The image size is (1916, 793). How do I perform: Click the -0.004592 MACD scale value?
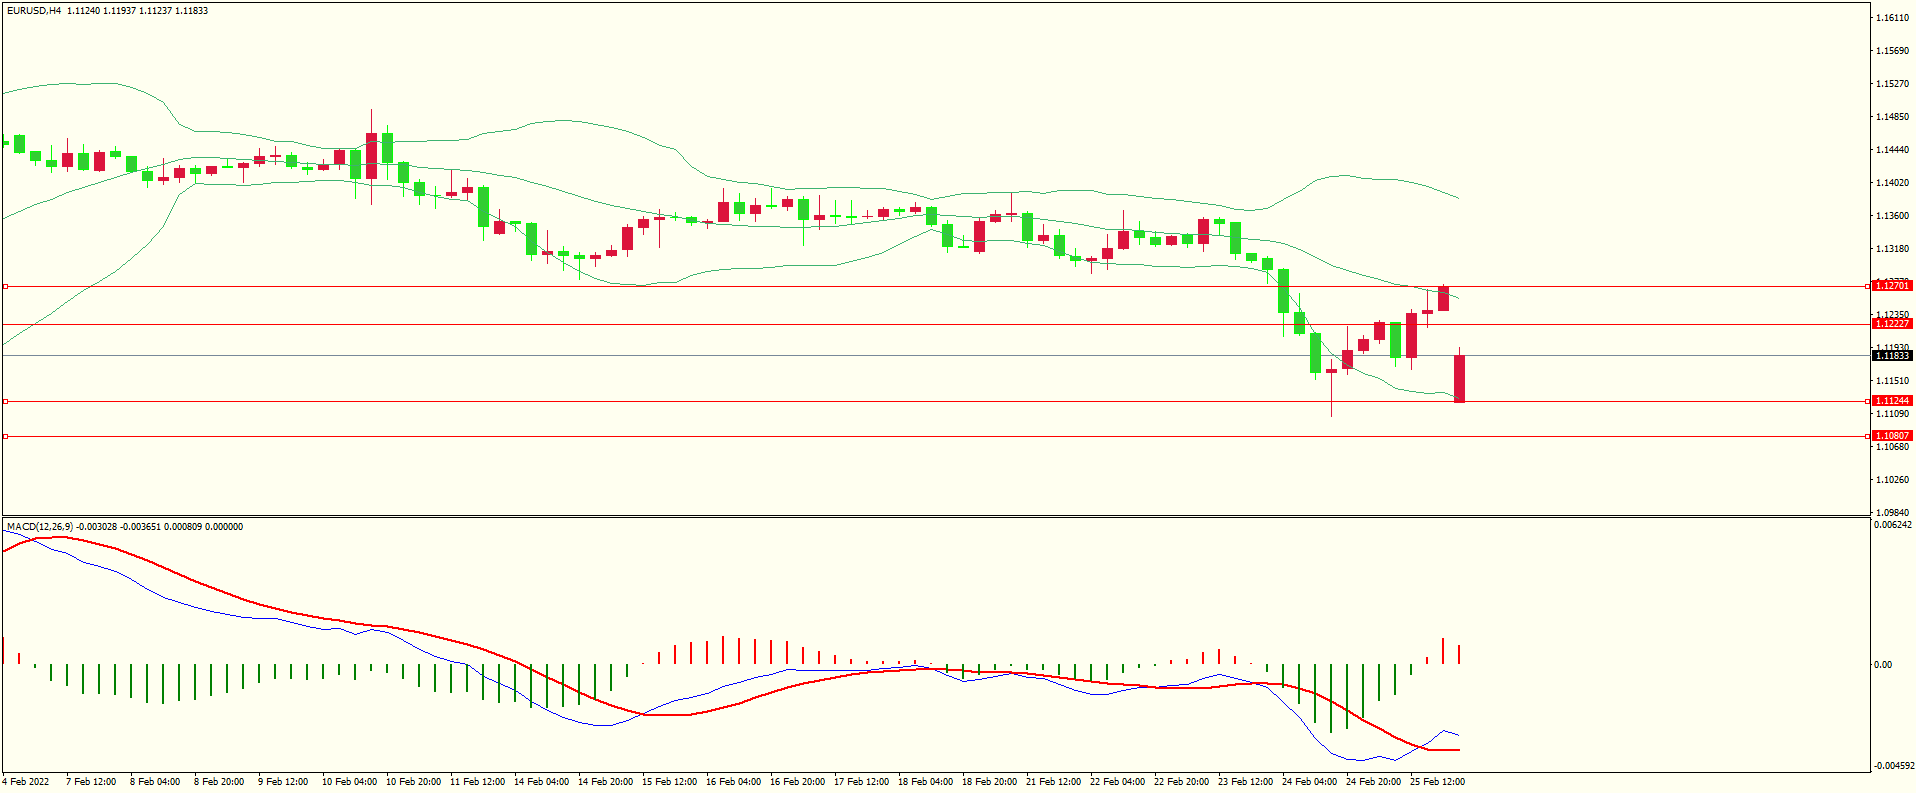(x=1893, y=766)
